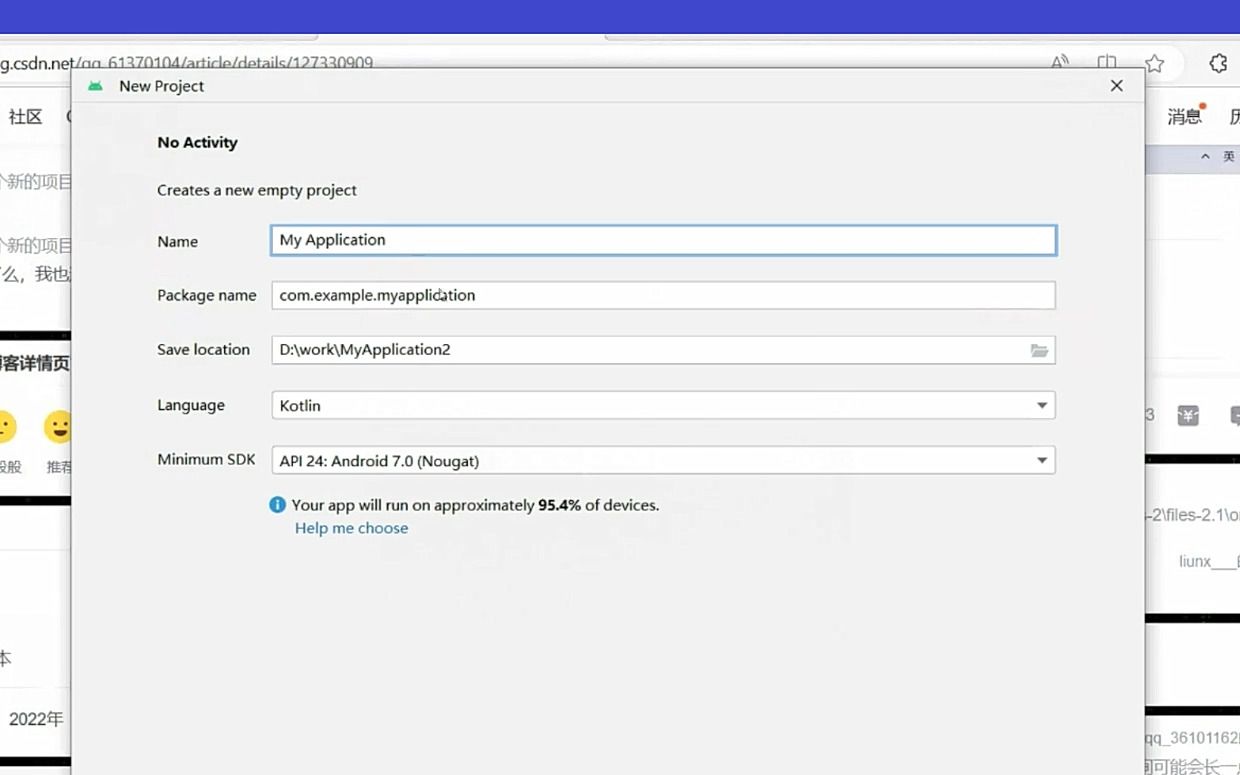Click the gear icon at the toolbar's right end

pos(1218,62)
